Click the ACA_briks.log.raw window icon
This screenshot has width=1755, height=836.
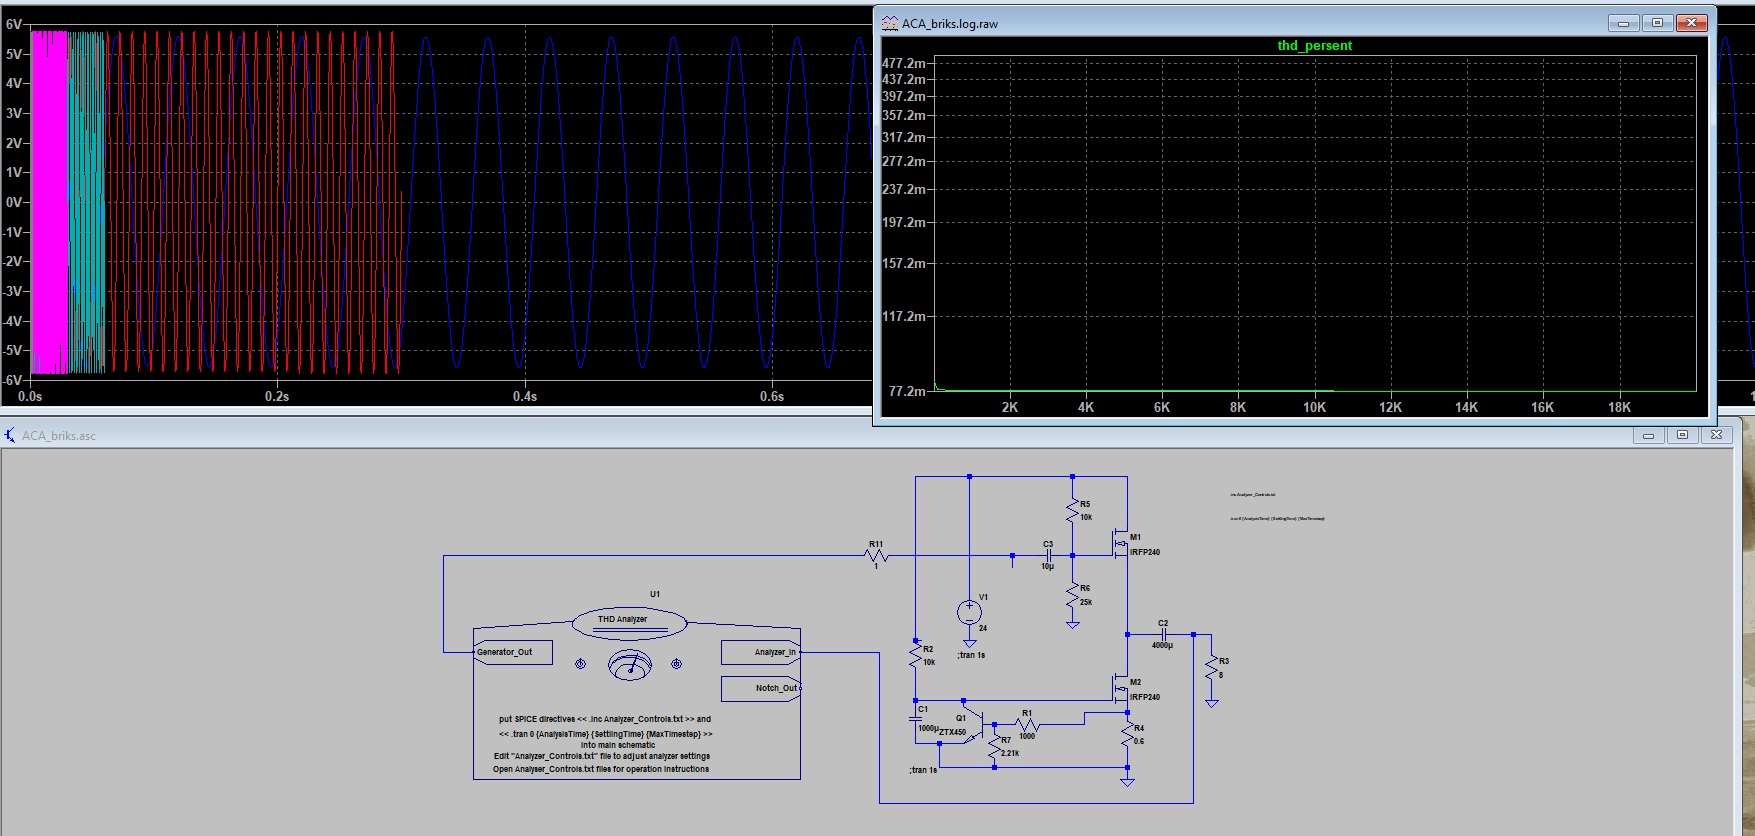point(889,23)
